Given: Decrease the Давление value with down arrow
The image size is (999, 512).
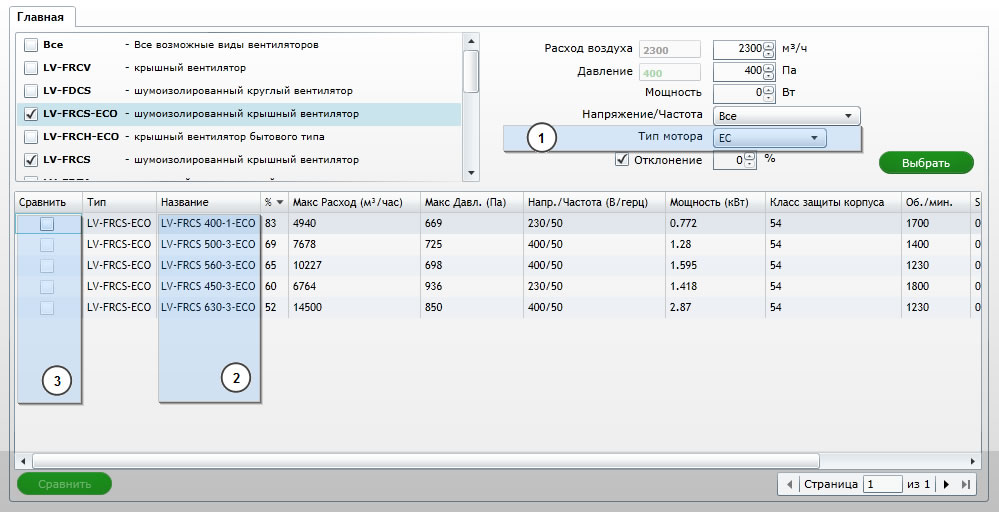Looking at the screenshot, I should pyautogui.click(x=768, y=76).
